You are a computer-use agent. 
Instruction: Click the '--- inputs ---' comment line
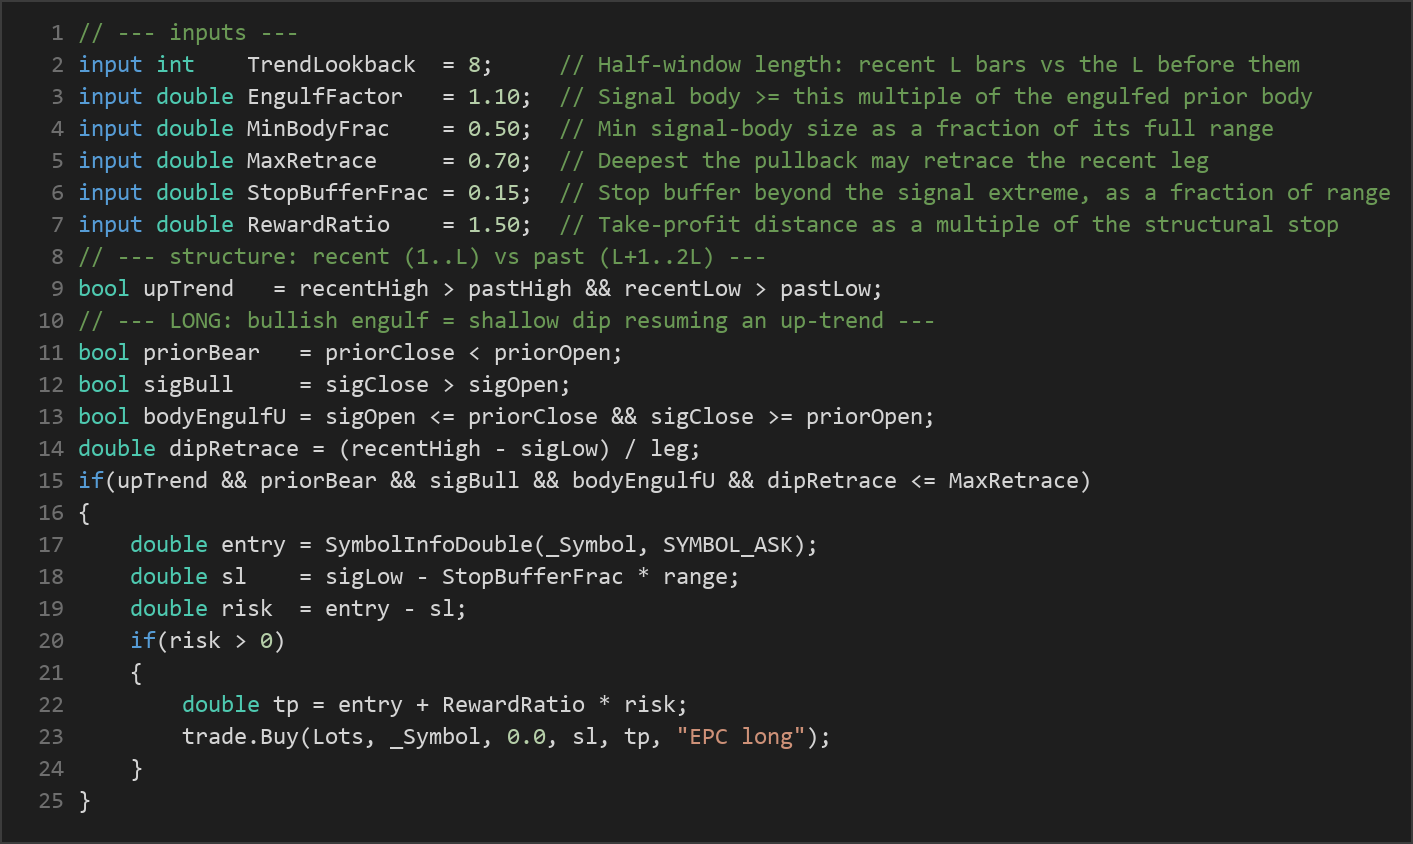pyautogui.click(x=162, y=33)
